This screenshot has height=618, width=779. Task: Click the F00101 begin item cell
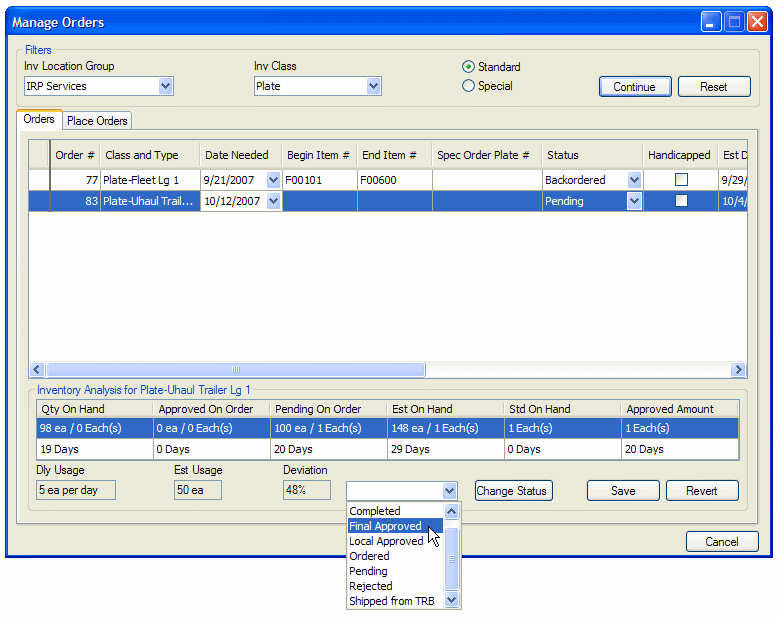(319, 180)
